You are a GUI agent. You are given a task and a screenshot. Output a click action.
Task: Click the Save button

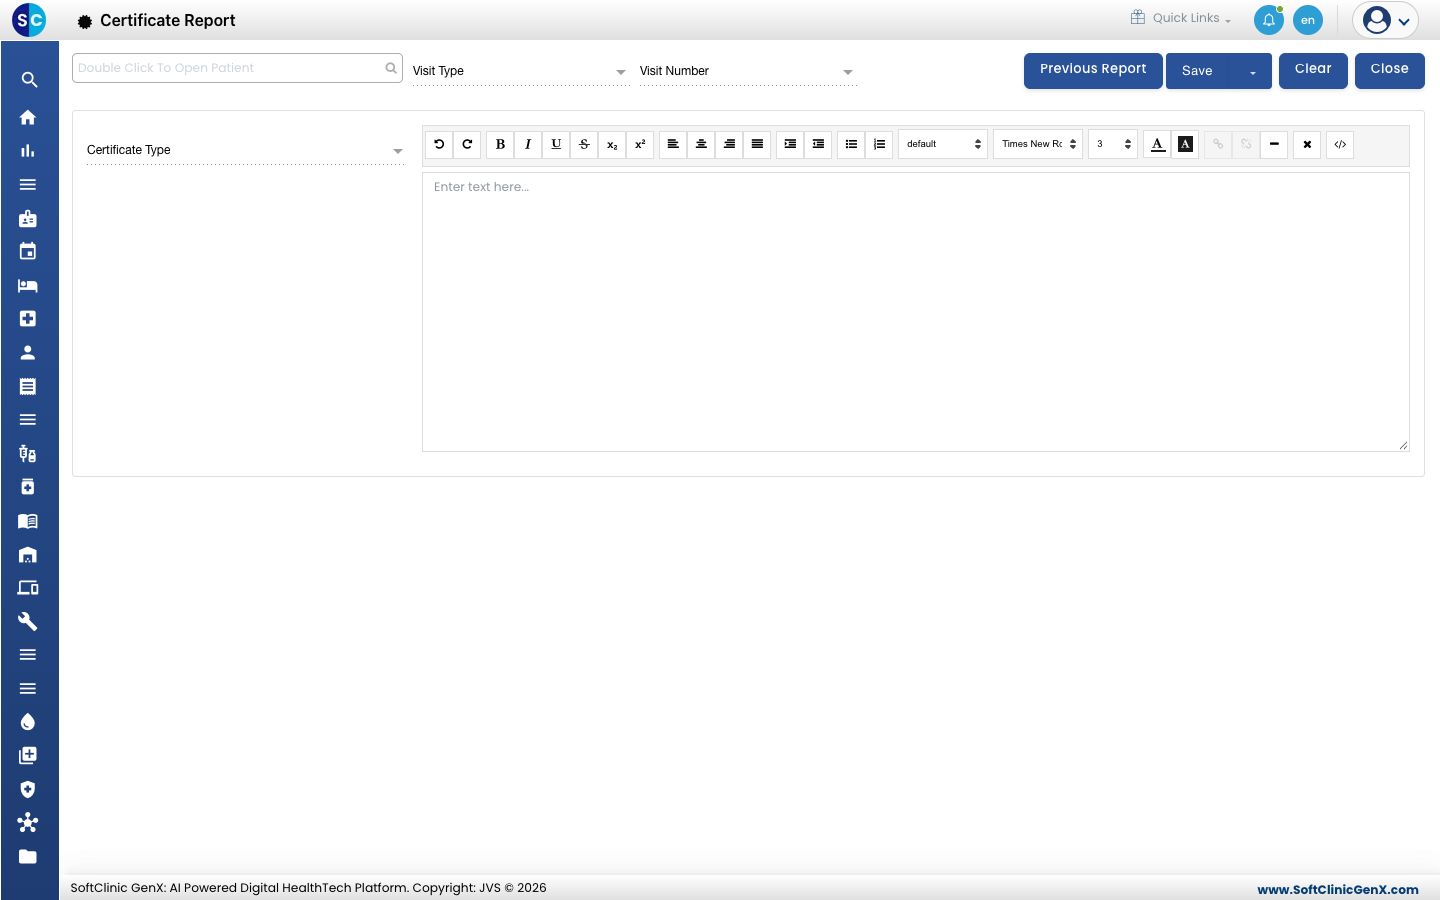1198,71
